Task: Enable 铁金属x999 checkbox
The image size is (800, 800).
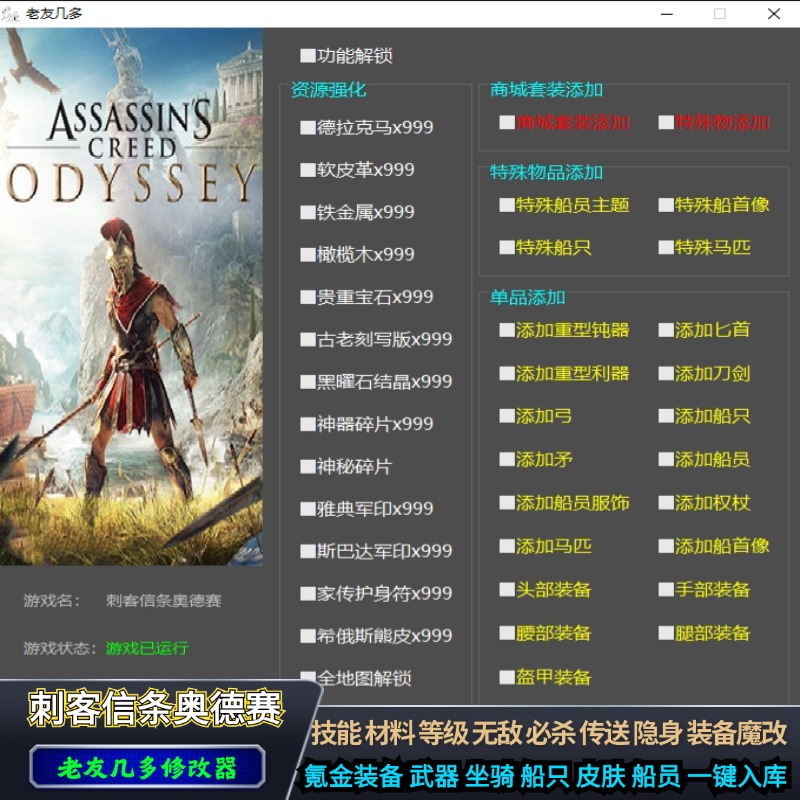Action: point(308,212)
